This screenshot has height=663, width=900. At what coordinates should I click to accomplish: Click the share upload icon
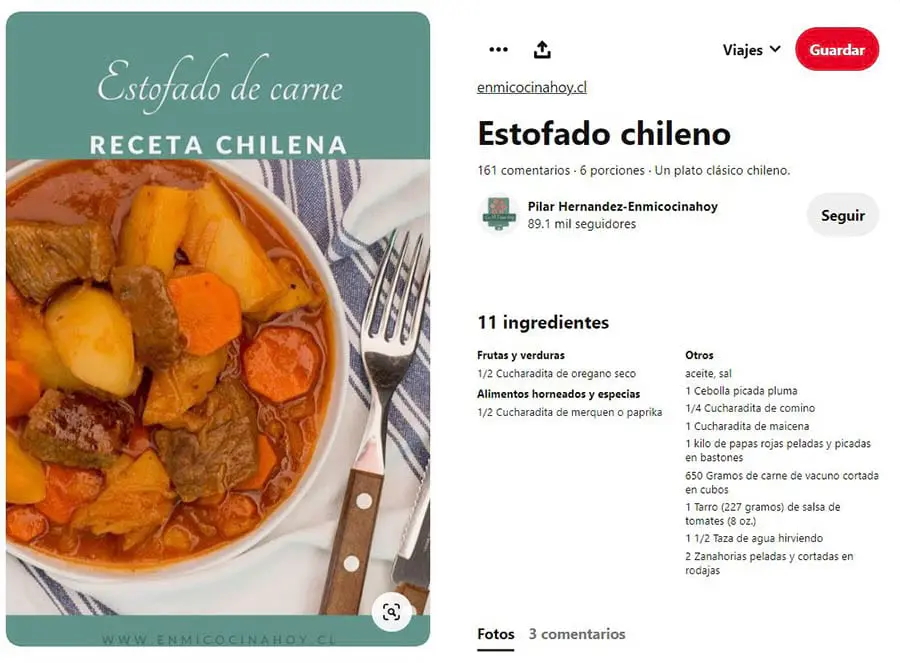coord(542,49)
